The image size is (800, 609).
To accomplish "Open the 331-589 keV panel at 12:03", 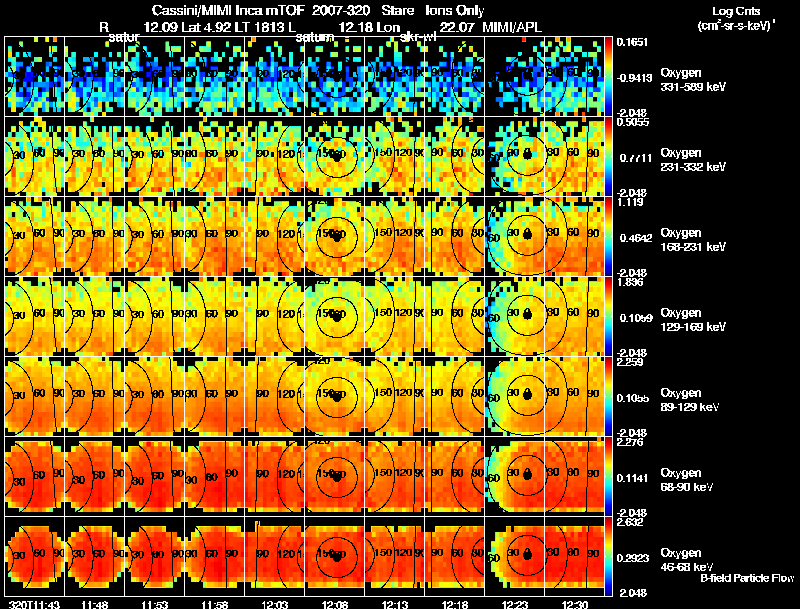I will [x=275, y=76].
